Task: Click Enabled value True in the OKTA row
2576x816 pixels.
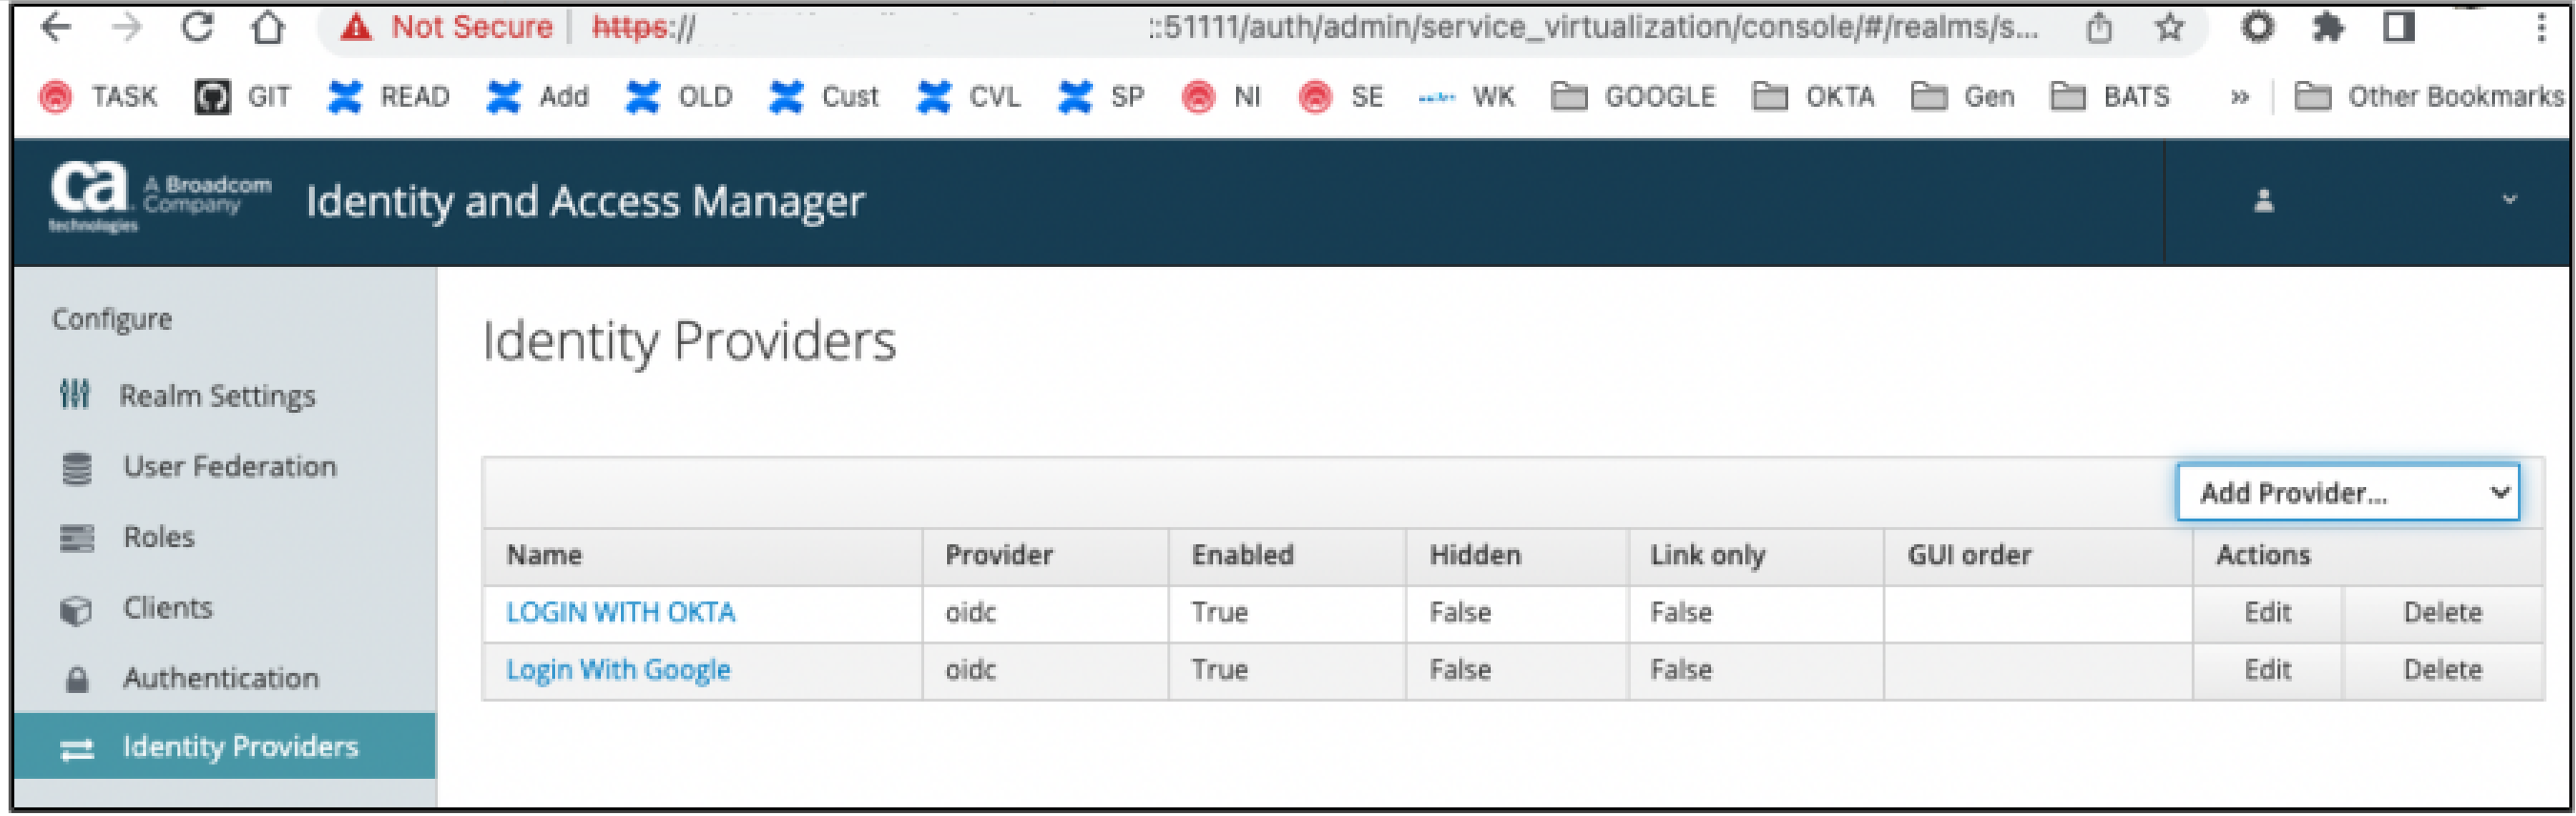Action: pyautogui.click(x=1219, y=613)
